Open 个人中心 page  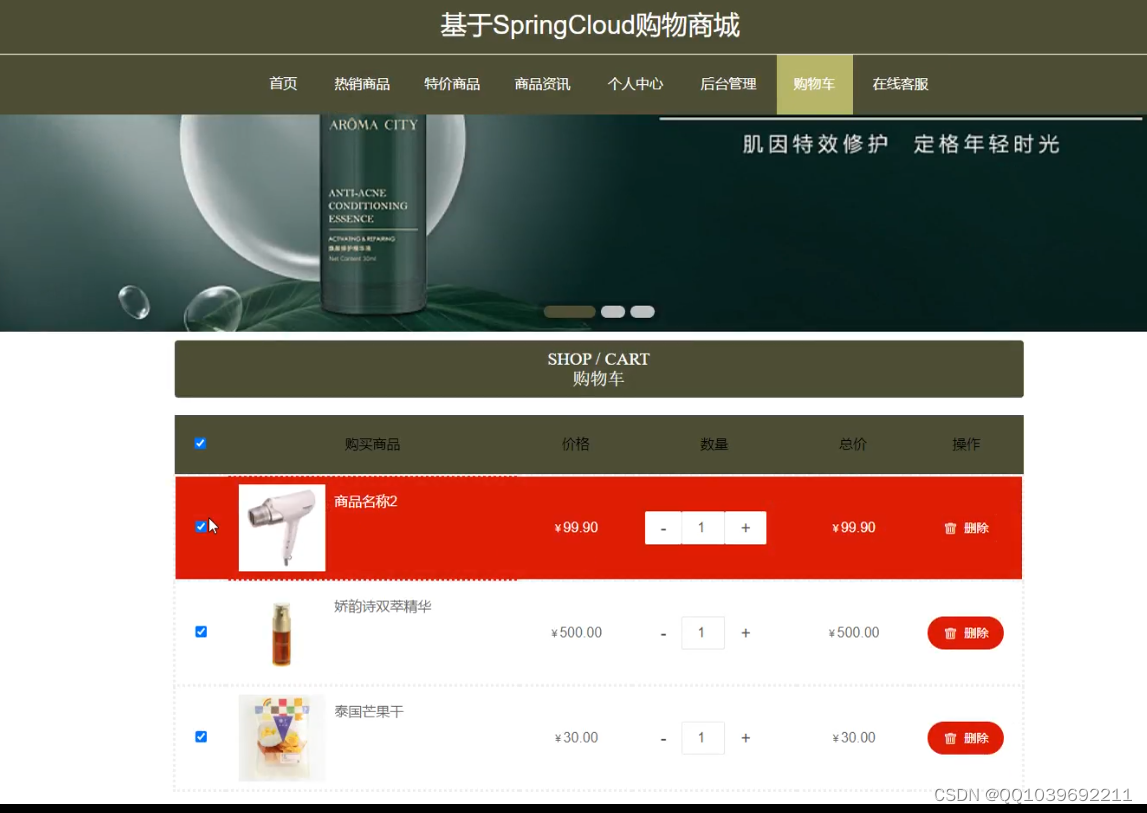click(635, 84)
